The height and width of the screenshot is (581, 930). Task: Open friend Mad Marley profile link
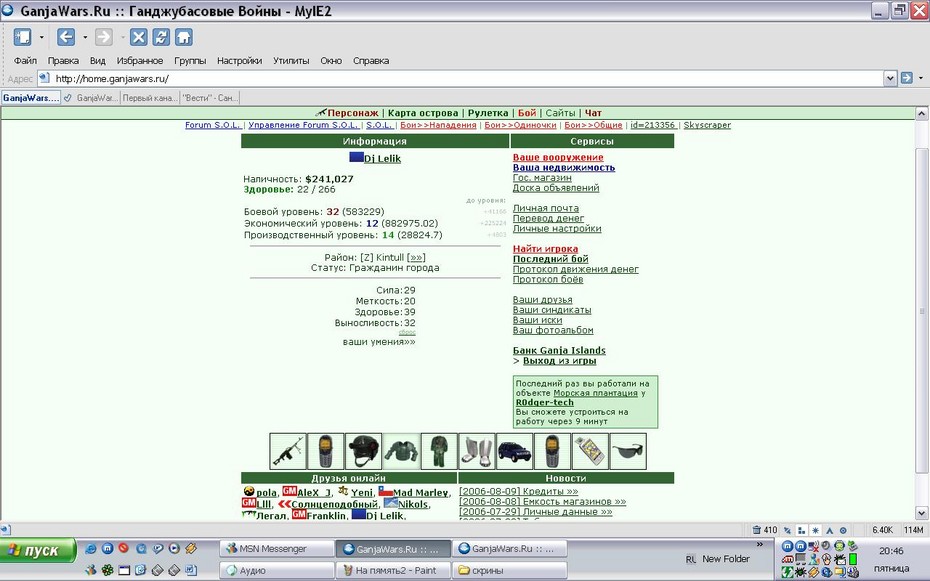point(420,493)
